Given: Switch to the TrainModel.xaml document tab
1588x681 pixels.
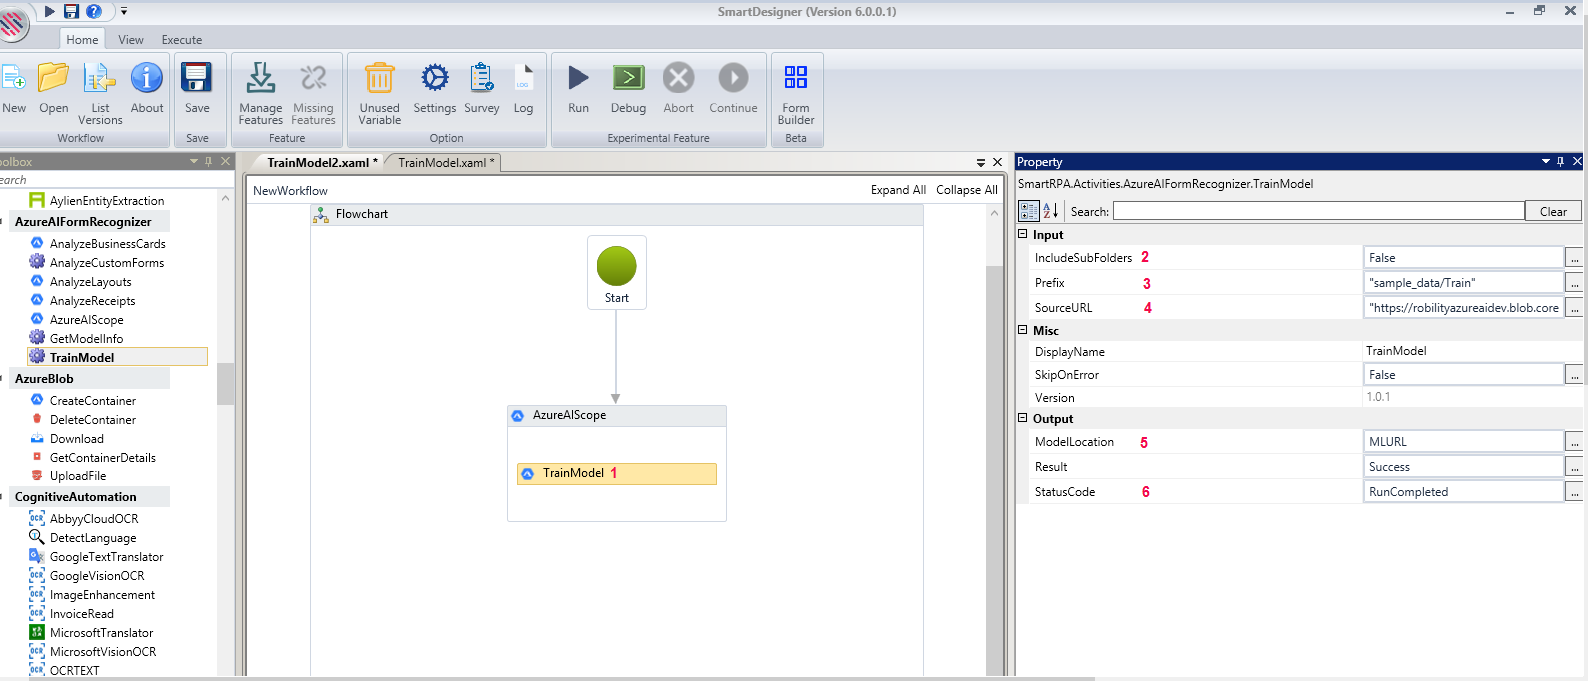Looking at the screenshot, I should coord(442,162).
